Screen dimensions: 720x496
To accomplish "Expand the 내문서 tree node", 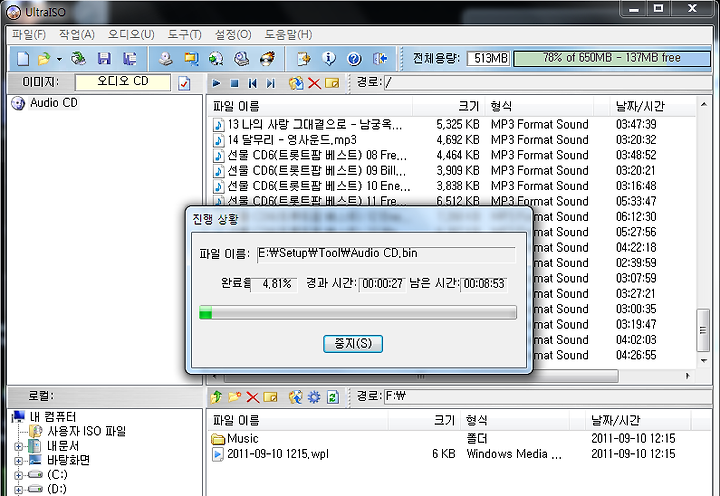I will tap(18, 446).
